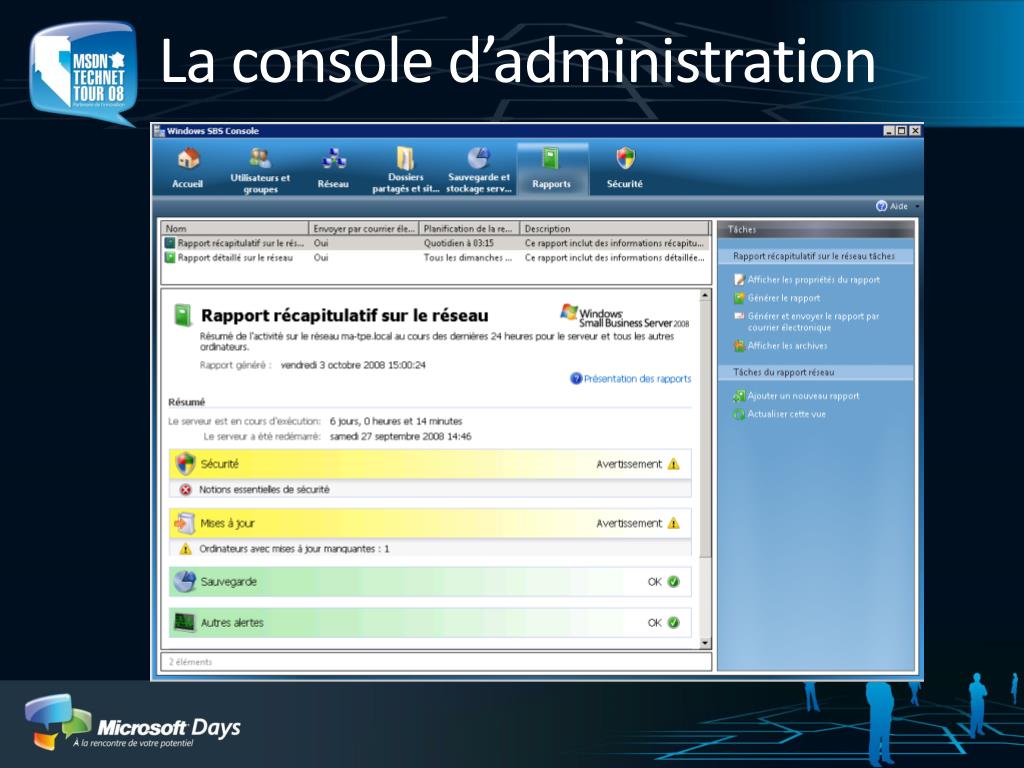The width and height of the screenshot is (1024, 768).
Task: Switch to the Sécurité tab label
Action: 625,184
